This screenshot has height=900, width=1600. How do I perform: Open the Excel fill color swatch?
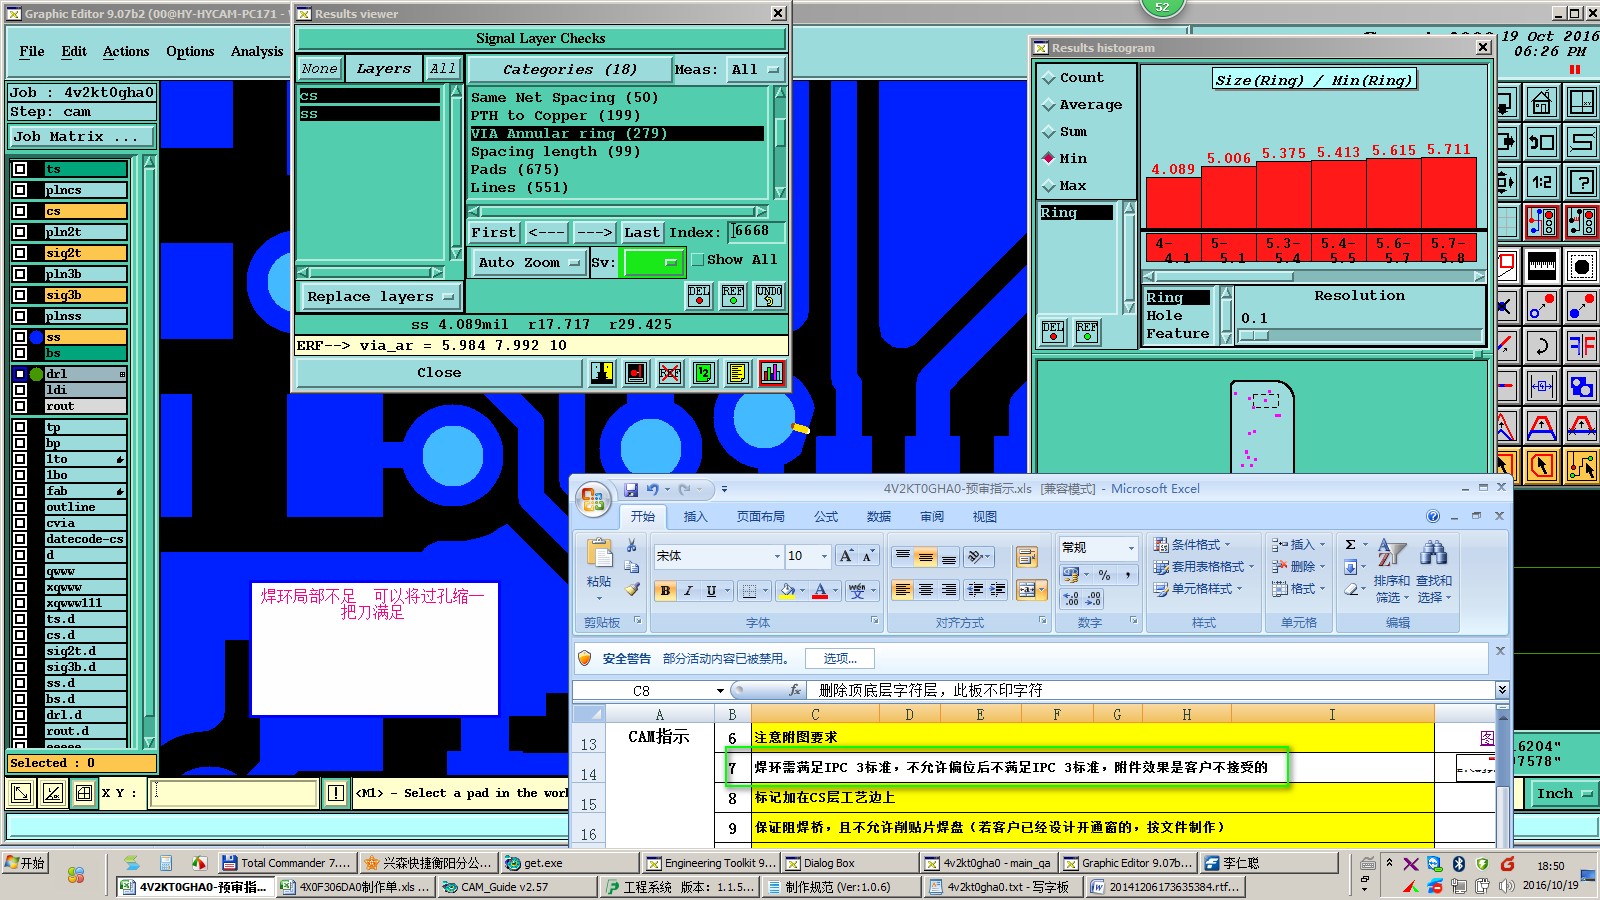tap(787, 591)
